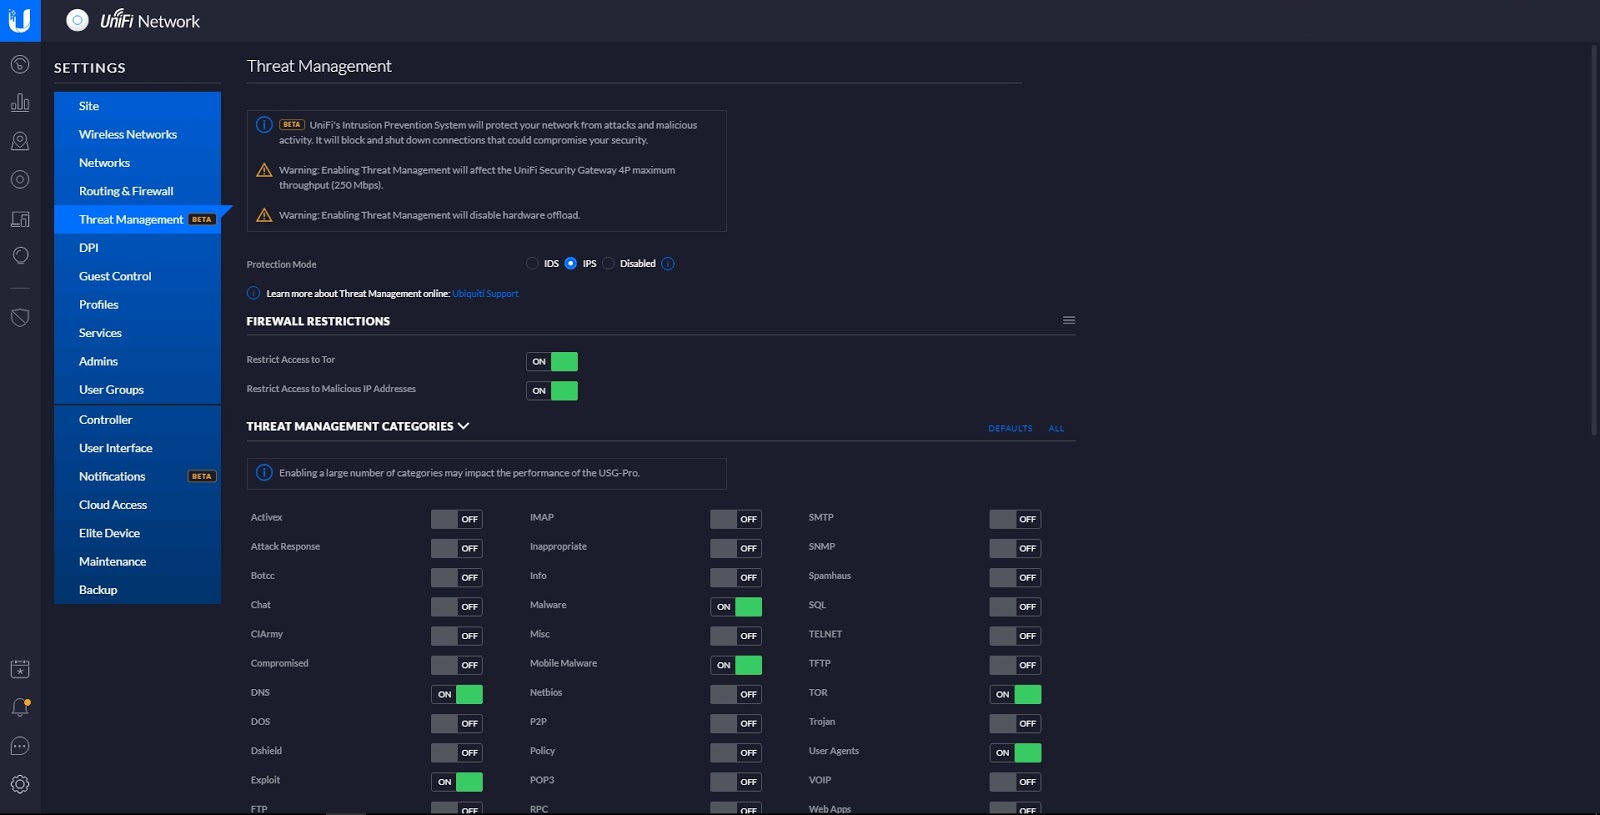Open Notifications settings

[x=137, y=477]
